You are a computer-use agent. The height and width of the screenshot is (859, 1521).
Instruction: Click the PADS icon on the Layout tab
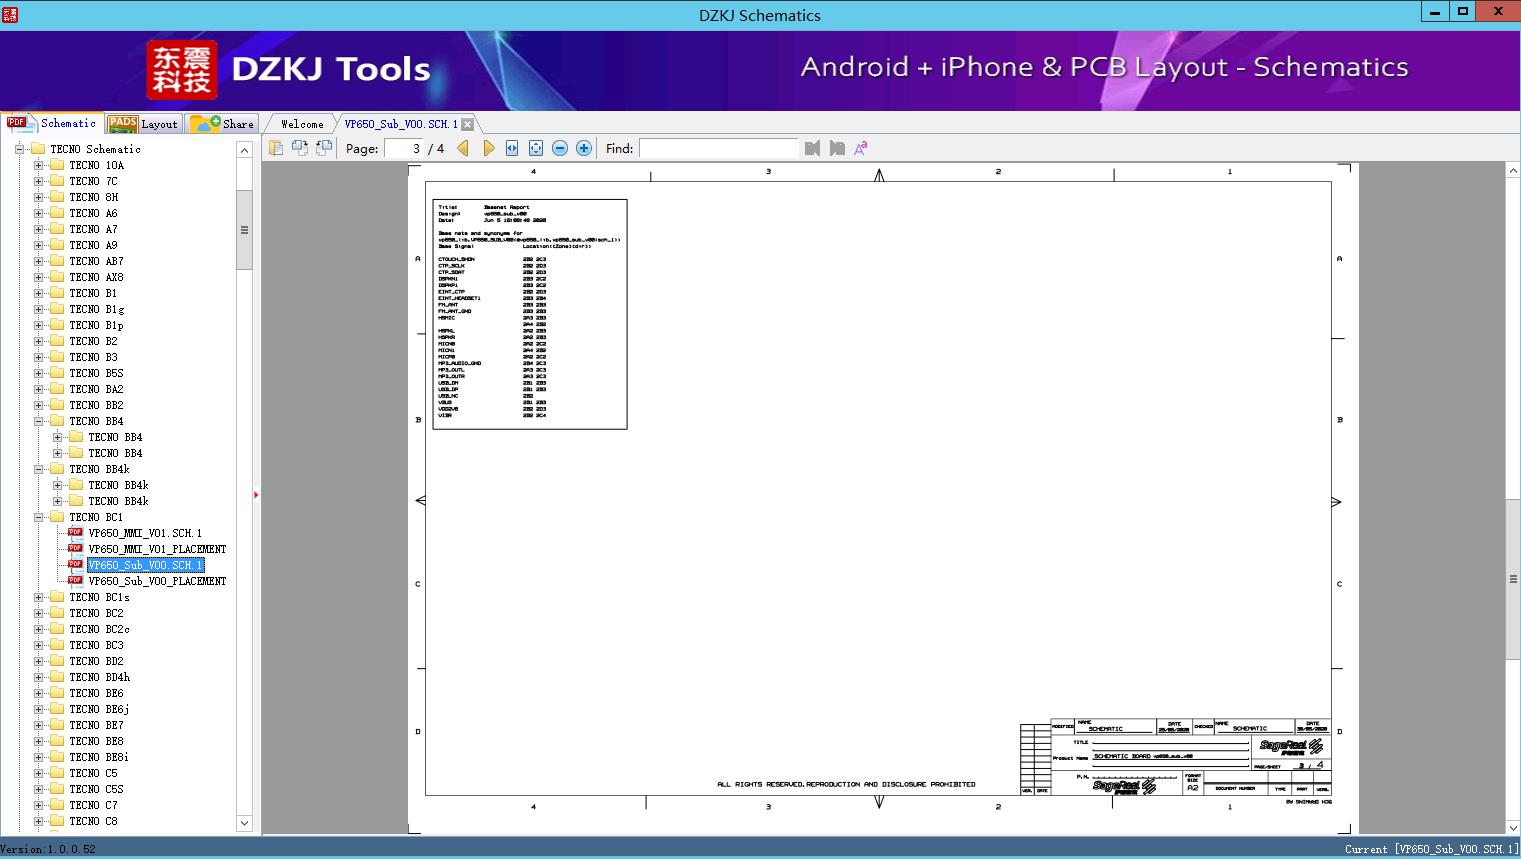coord(123,124)
